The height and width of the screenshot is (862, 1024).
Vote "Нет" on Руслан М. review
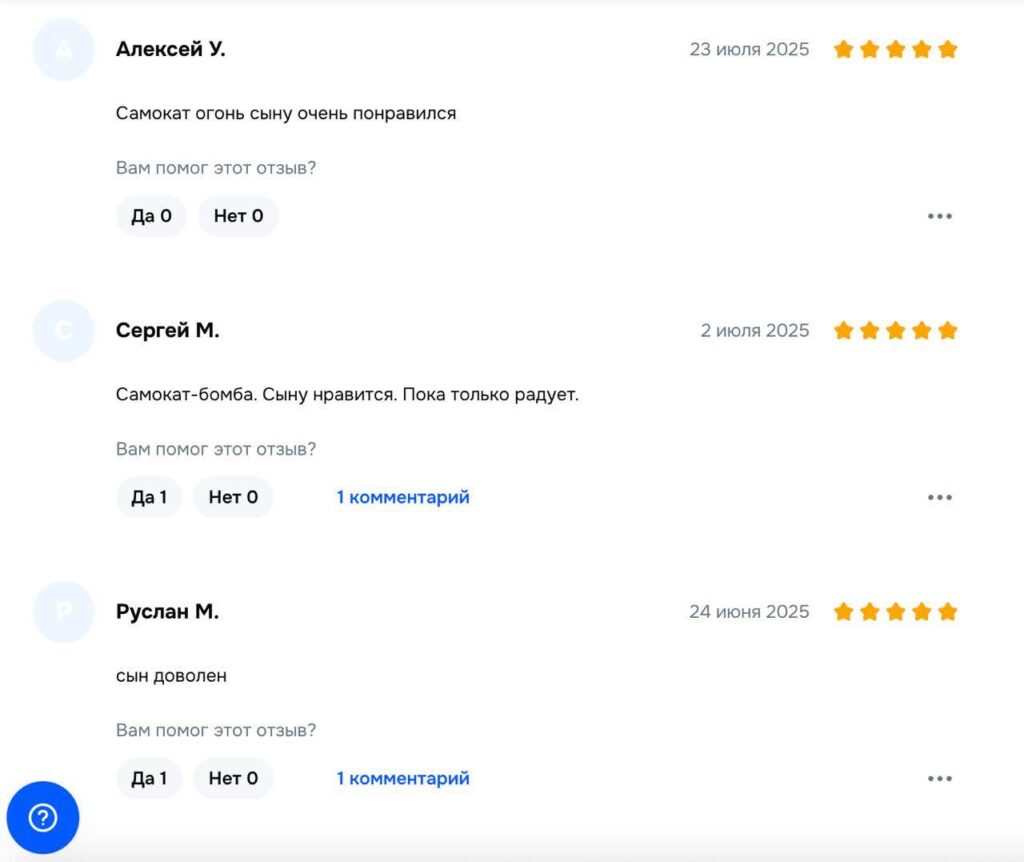coord(233,778)
